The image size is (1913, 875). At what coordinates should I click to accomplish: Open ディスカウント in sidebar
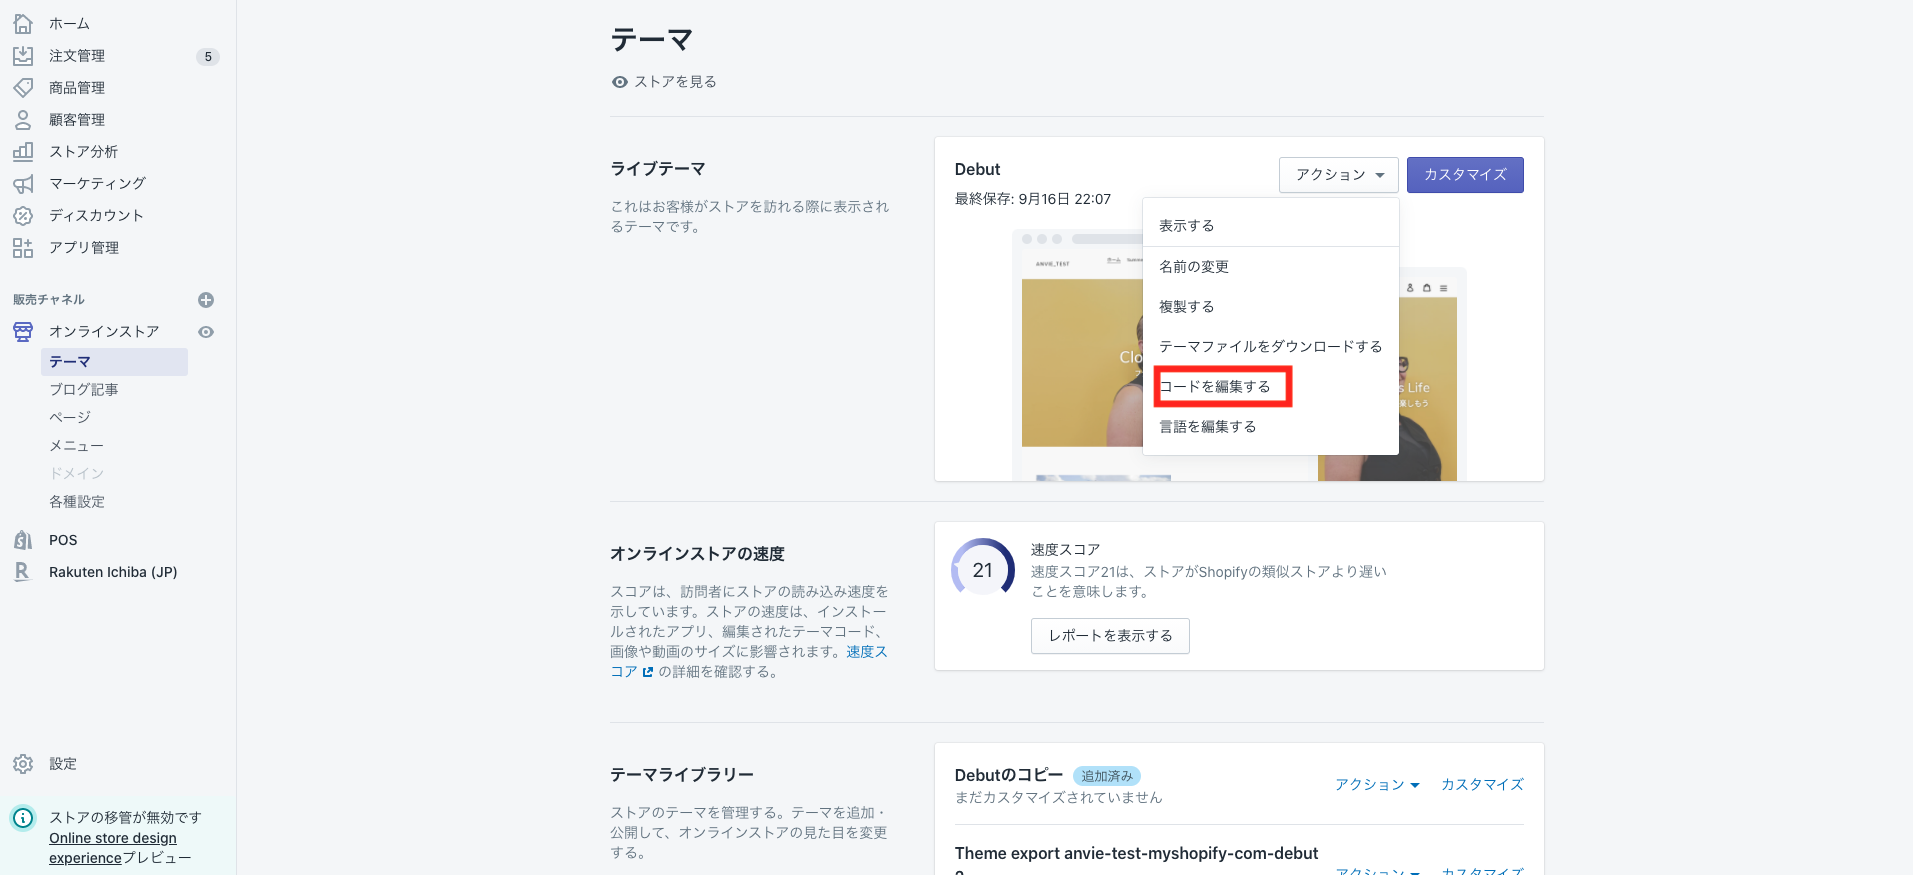(x=96, y=216)
